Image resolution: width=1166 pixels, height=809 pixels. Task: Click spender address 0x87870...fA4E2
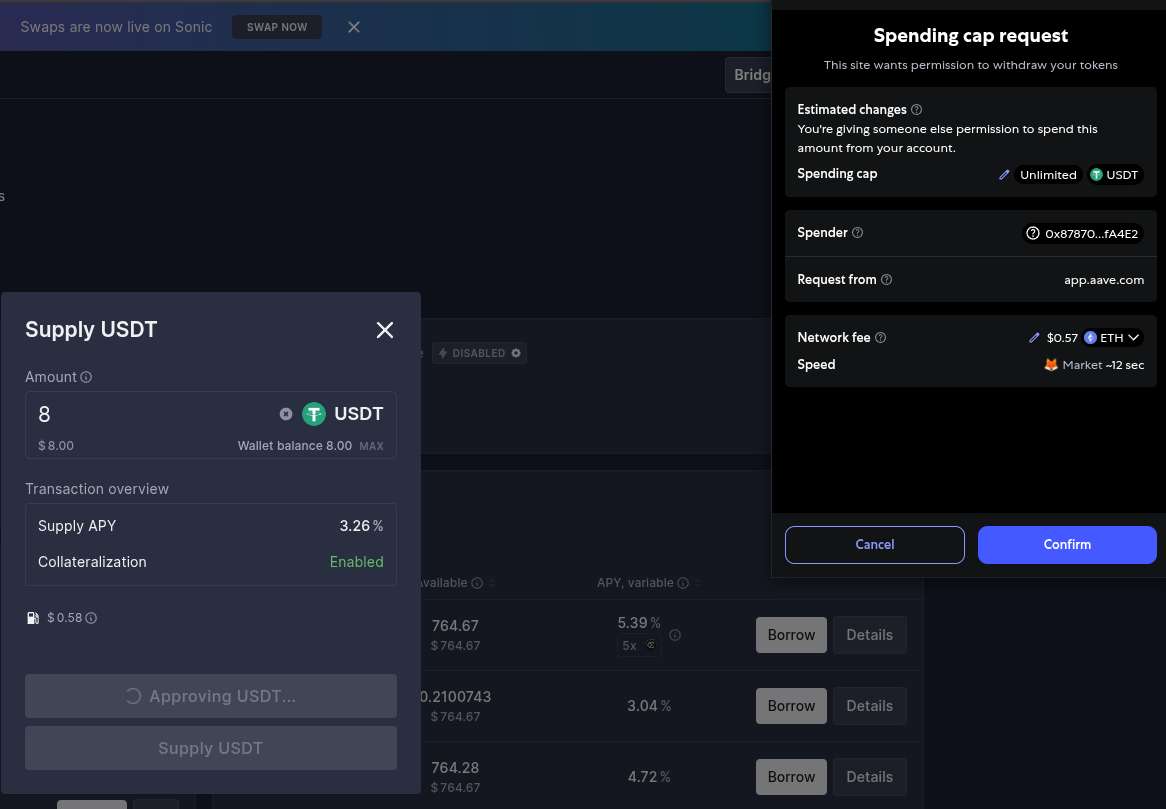1083,233
